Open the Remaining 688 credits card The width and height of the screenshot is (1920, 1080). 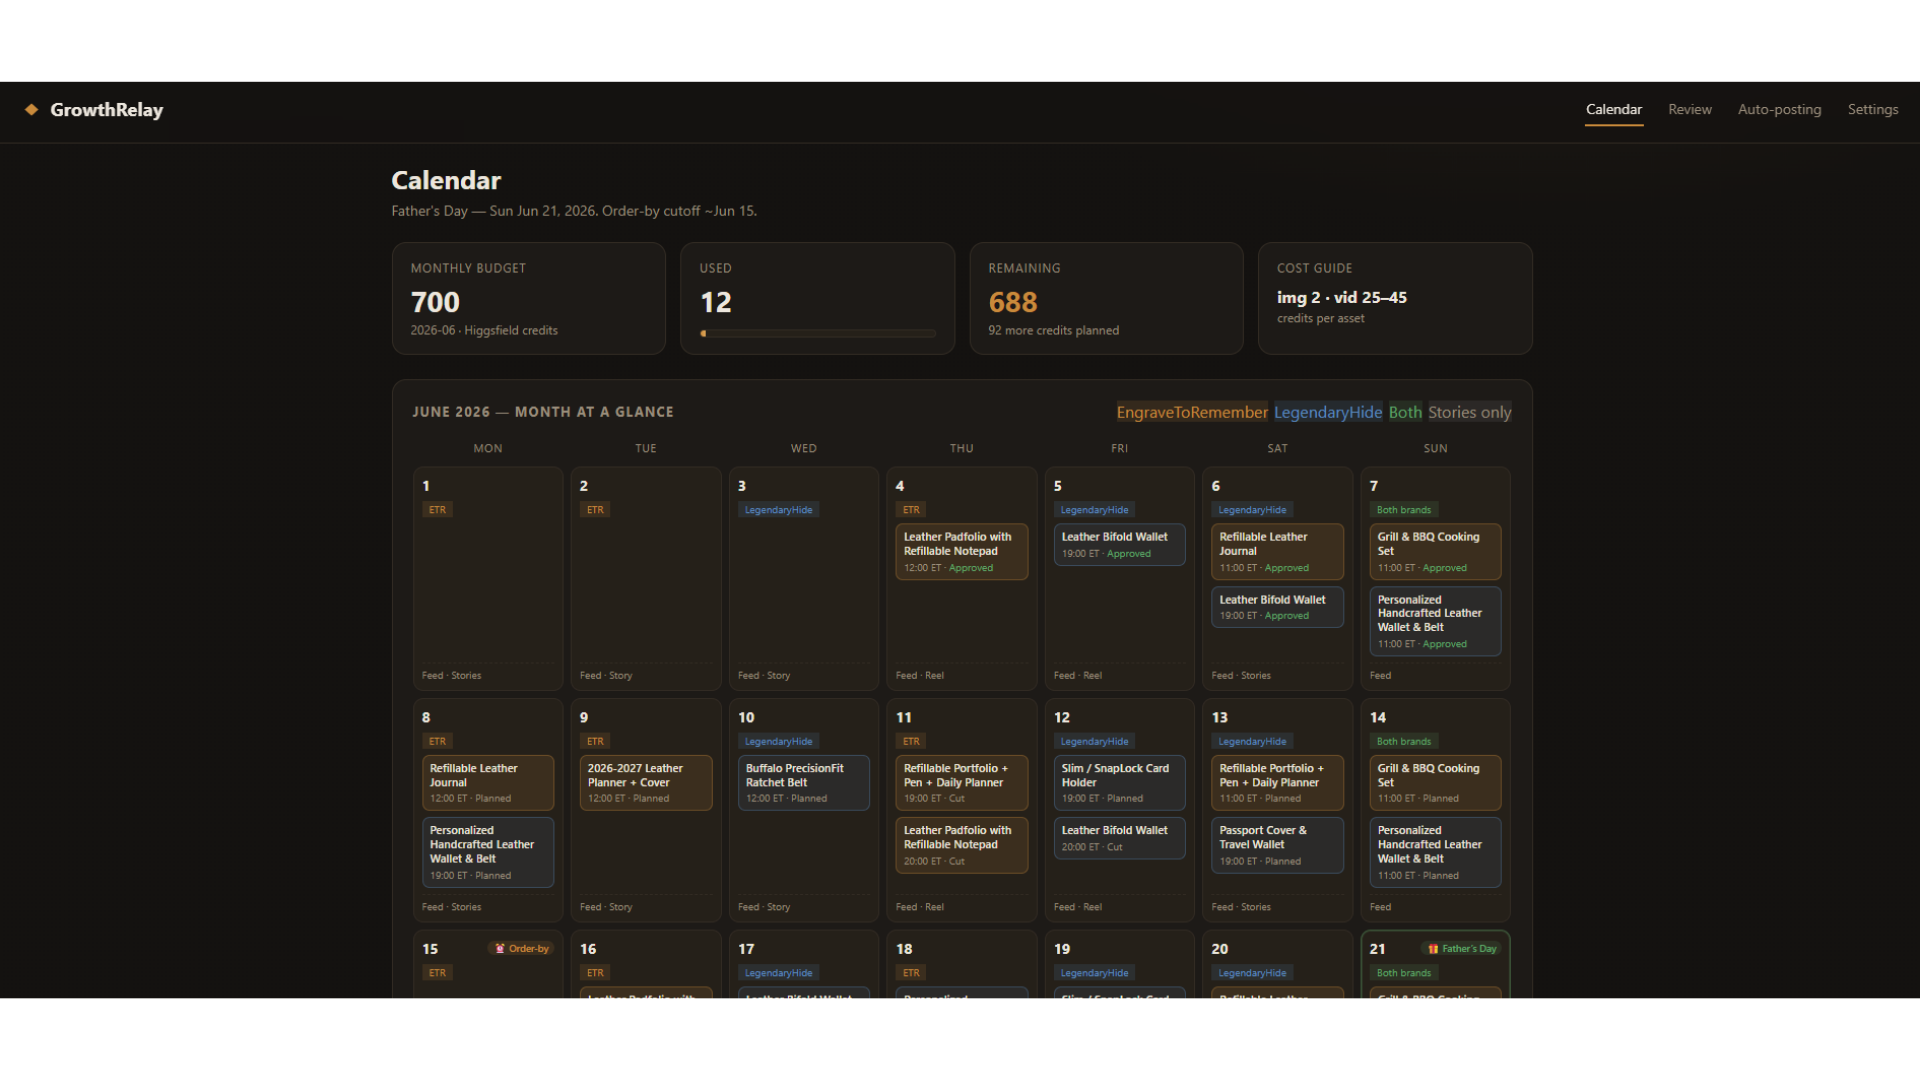[x=1106, y=298]
